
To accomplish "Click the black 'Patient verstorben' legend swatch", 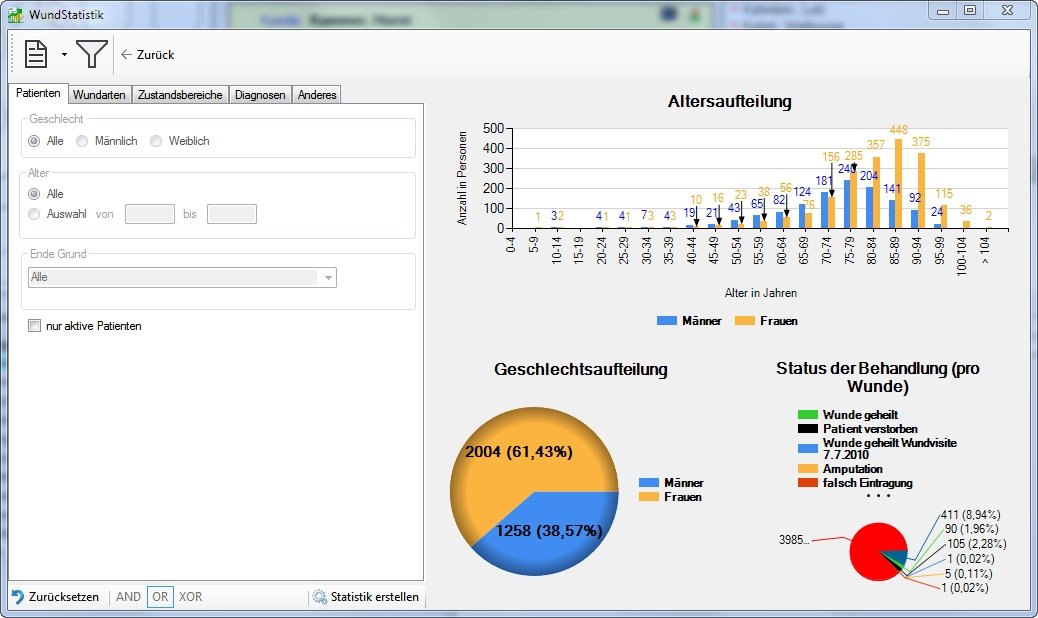I will click(808, 429).
